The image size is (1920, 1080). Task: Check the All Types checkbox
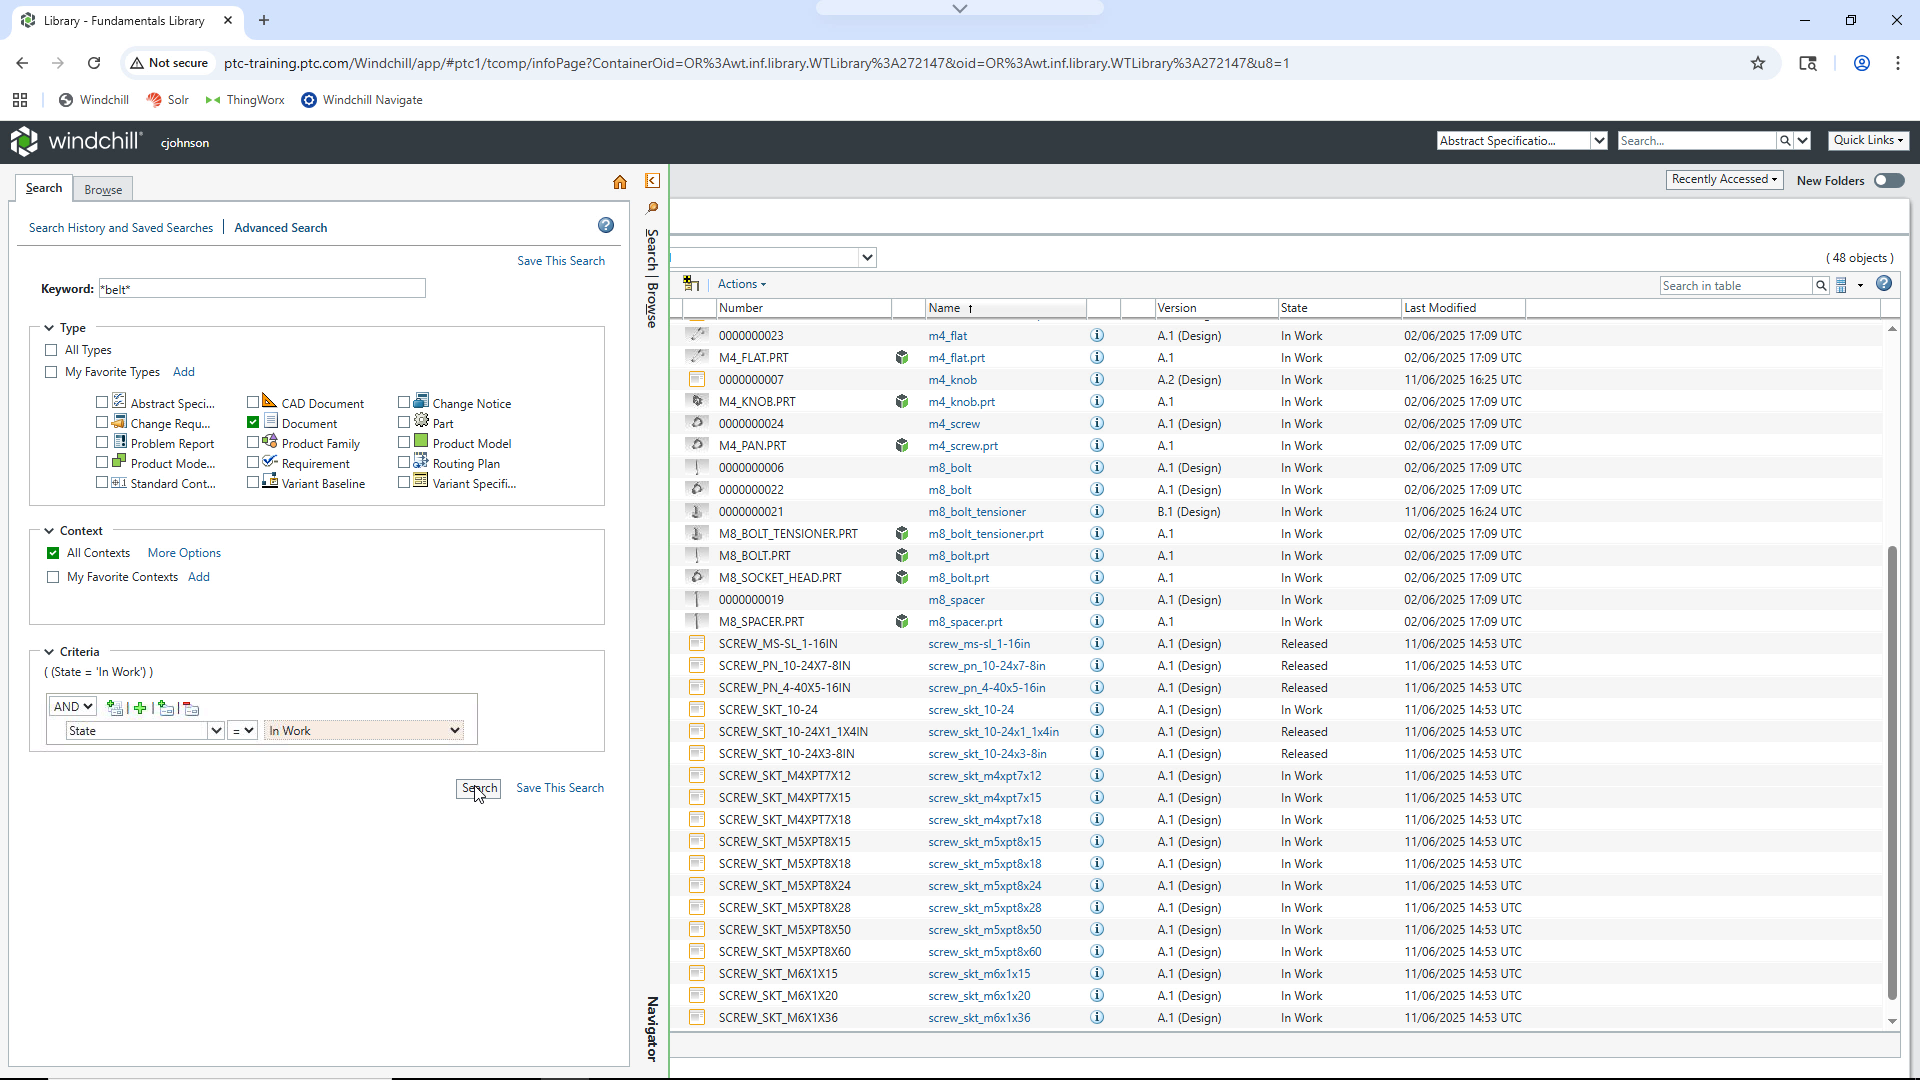pos(51,350)
